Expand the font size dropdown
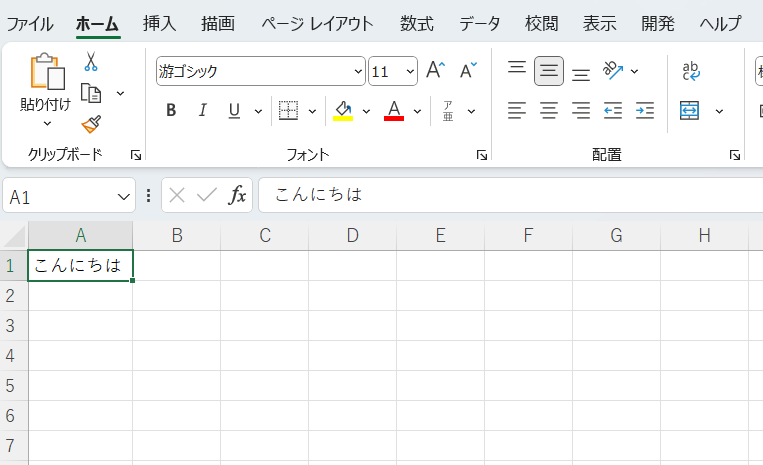Viewport: 763px width, 465px height. click(x=410, y=71)
